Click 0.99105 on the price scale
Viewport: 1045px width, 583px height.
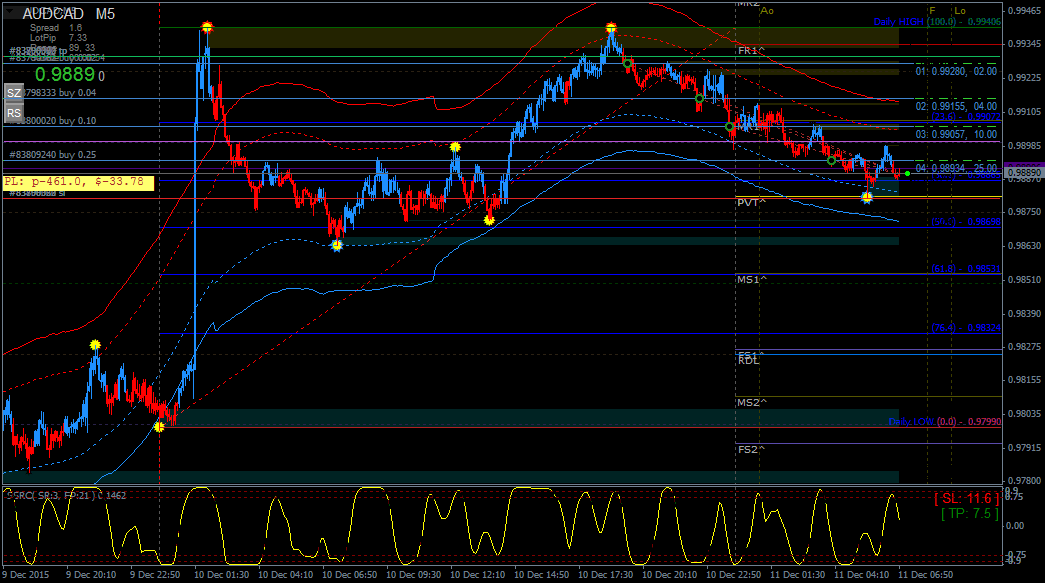[1024, 112]
